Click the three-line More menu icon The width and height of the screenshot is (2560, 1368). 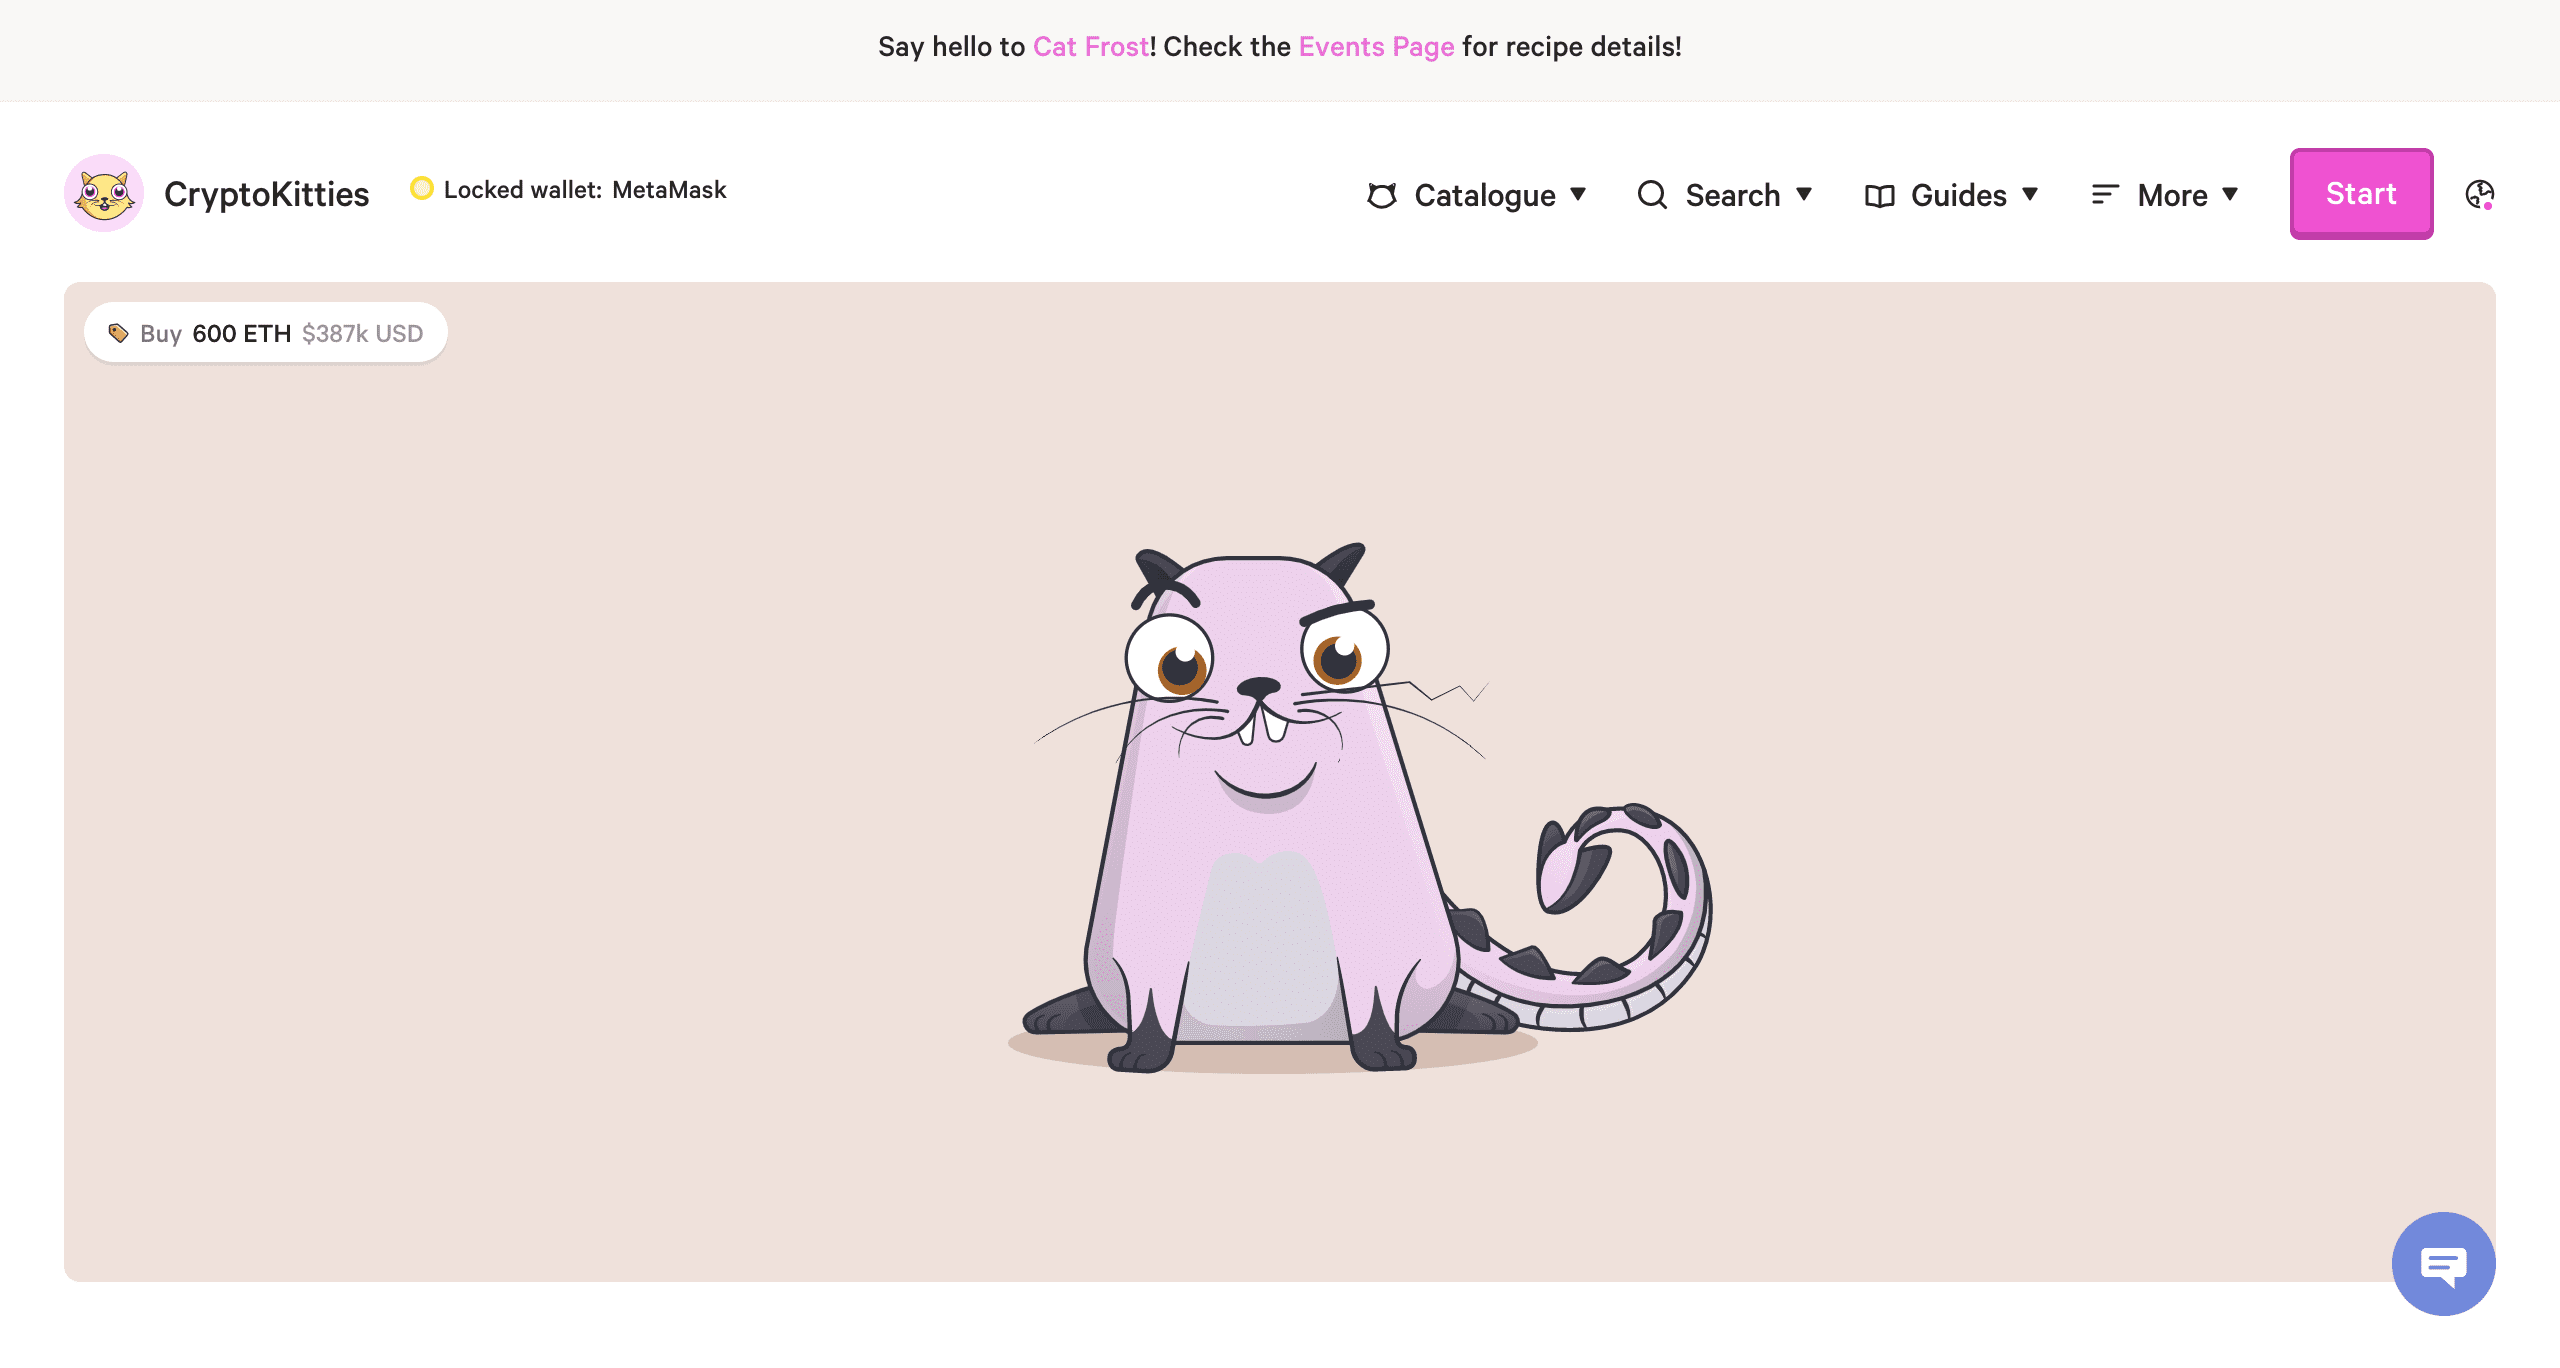pyautogui.click(x=2105, y=194)
